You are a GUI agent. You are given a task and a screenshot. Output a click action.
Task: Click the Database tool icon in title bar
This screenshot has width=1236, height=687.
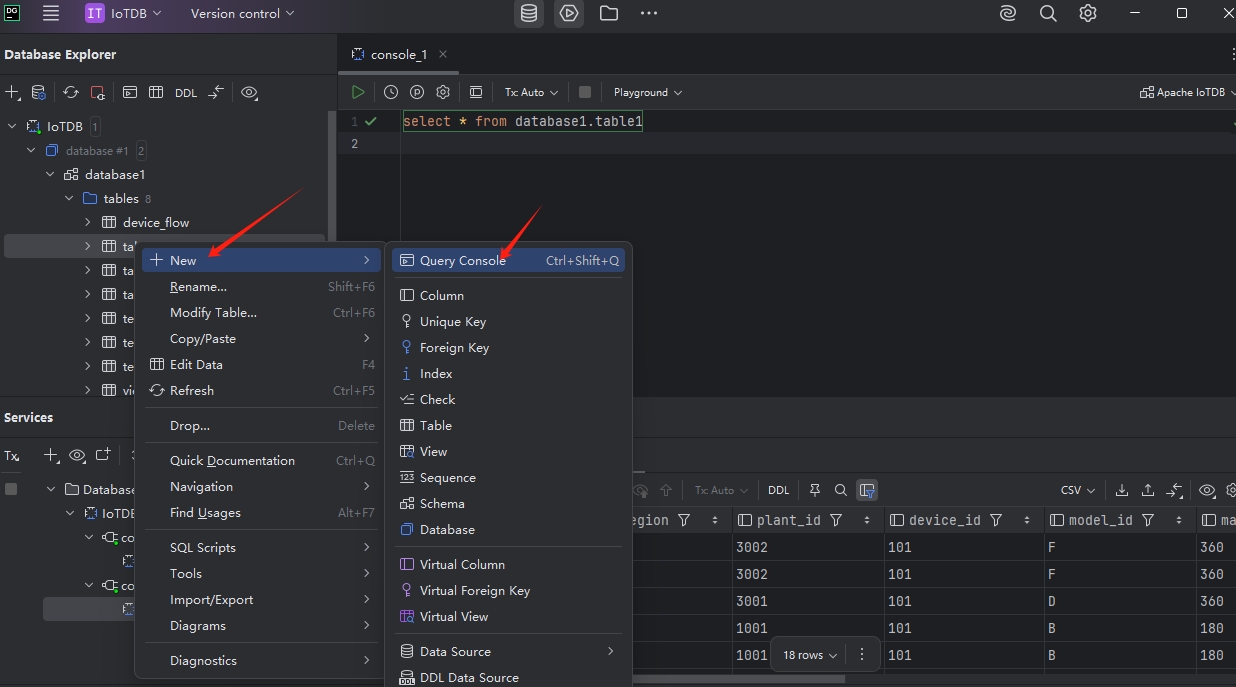click(x=529, y=14)
